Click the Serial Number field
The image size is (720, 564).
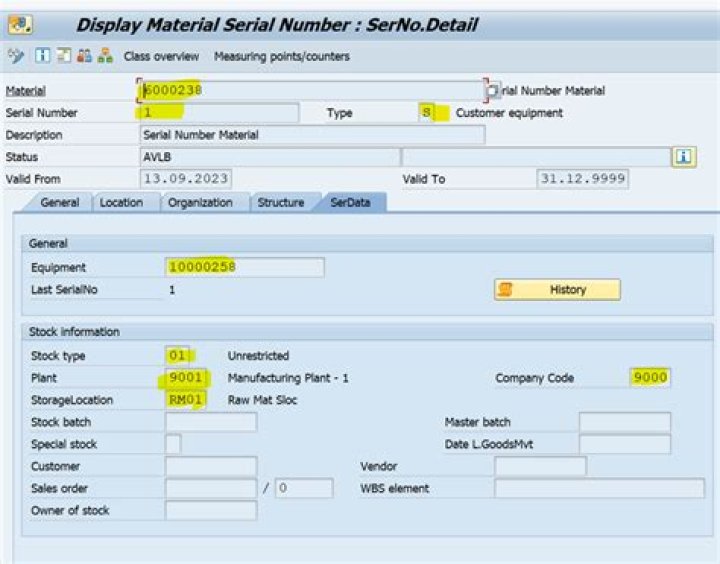coord(219,113)
